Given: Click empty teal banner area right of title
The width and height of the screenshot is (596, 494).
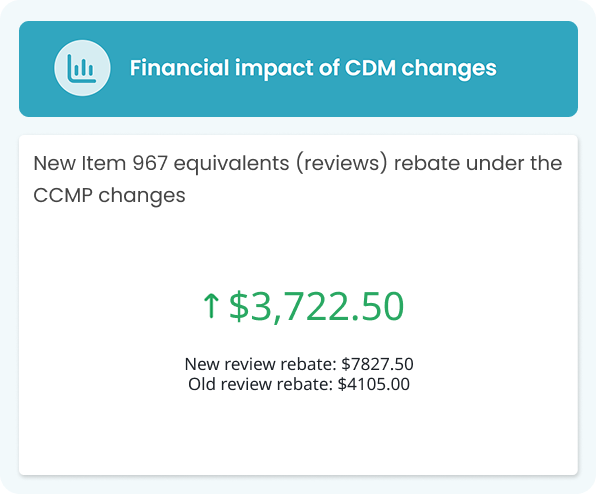Looking at the screenshot, I should pos(536,69).
